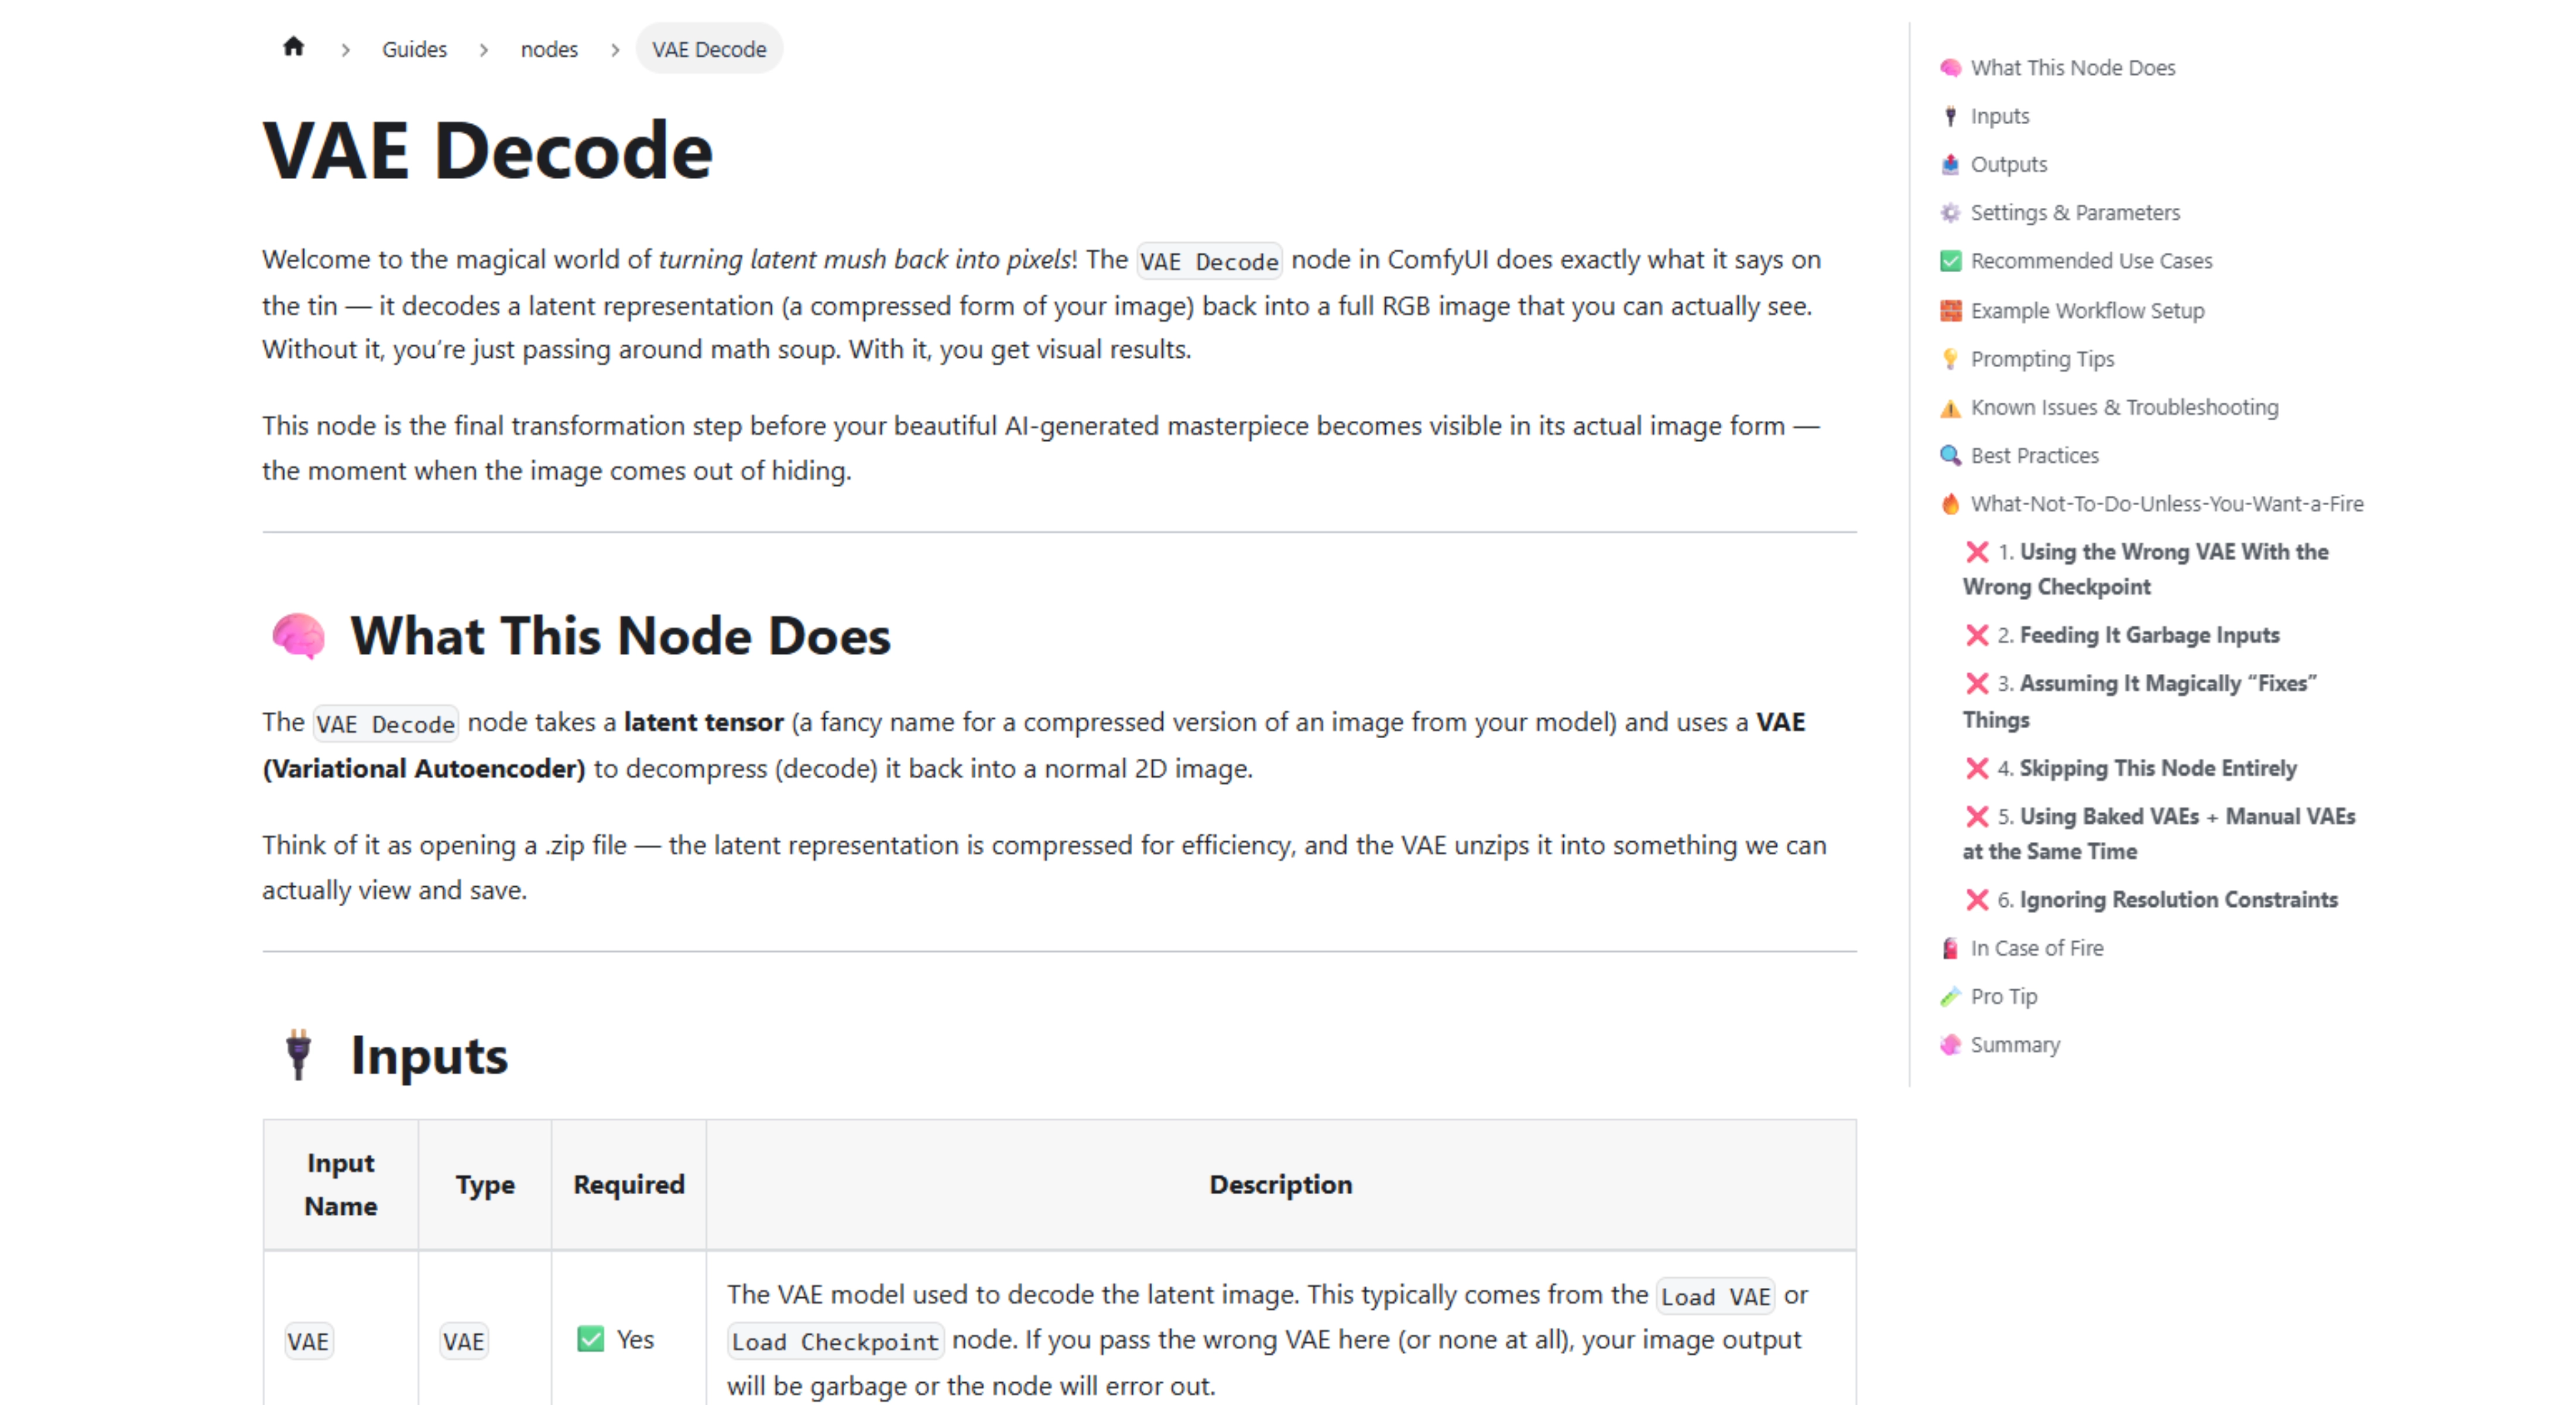Toggle the green Yes checkbox in the VAE input row

click(591, 1339)
